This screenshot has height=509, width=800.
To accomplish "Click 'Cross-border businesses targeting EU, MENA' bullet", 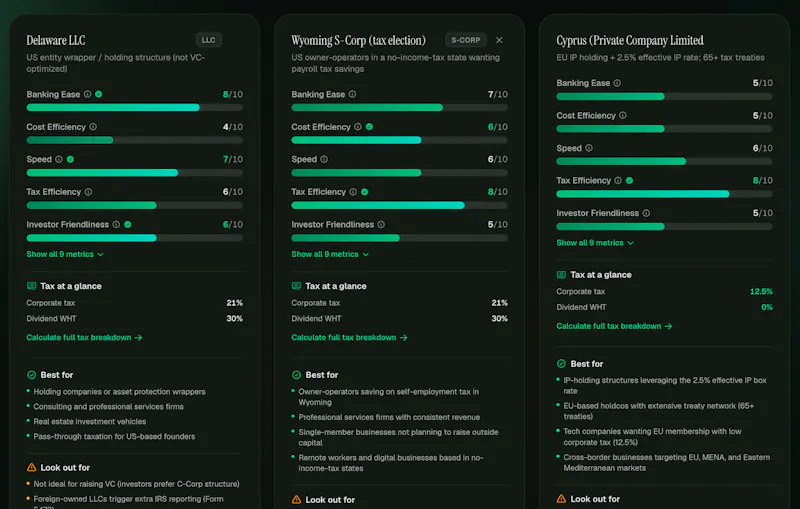I will (666, 463).
